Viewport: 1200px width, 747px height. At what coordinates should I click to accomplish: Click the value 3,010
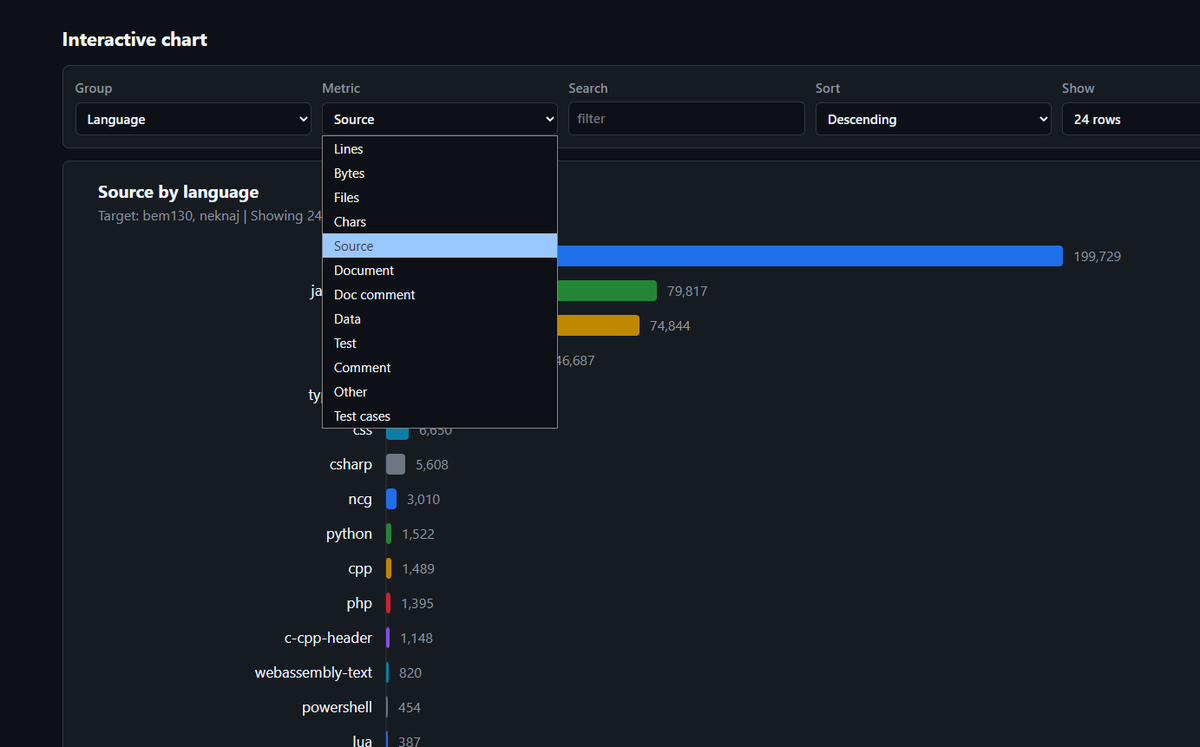point(423,499)
